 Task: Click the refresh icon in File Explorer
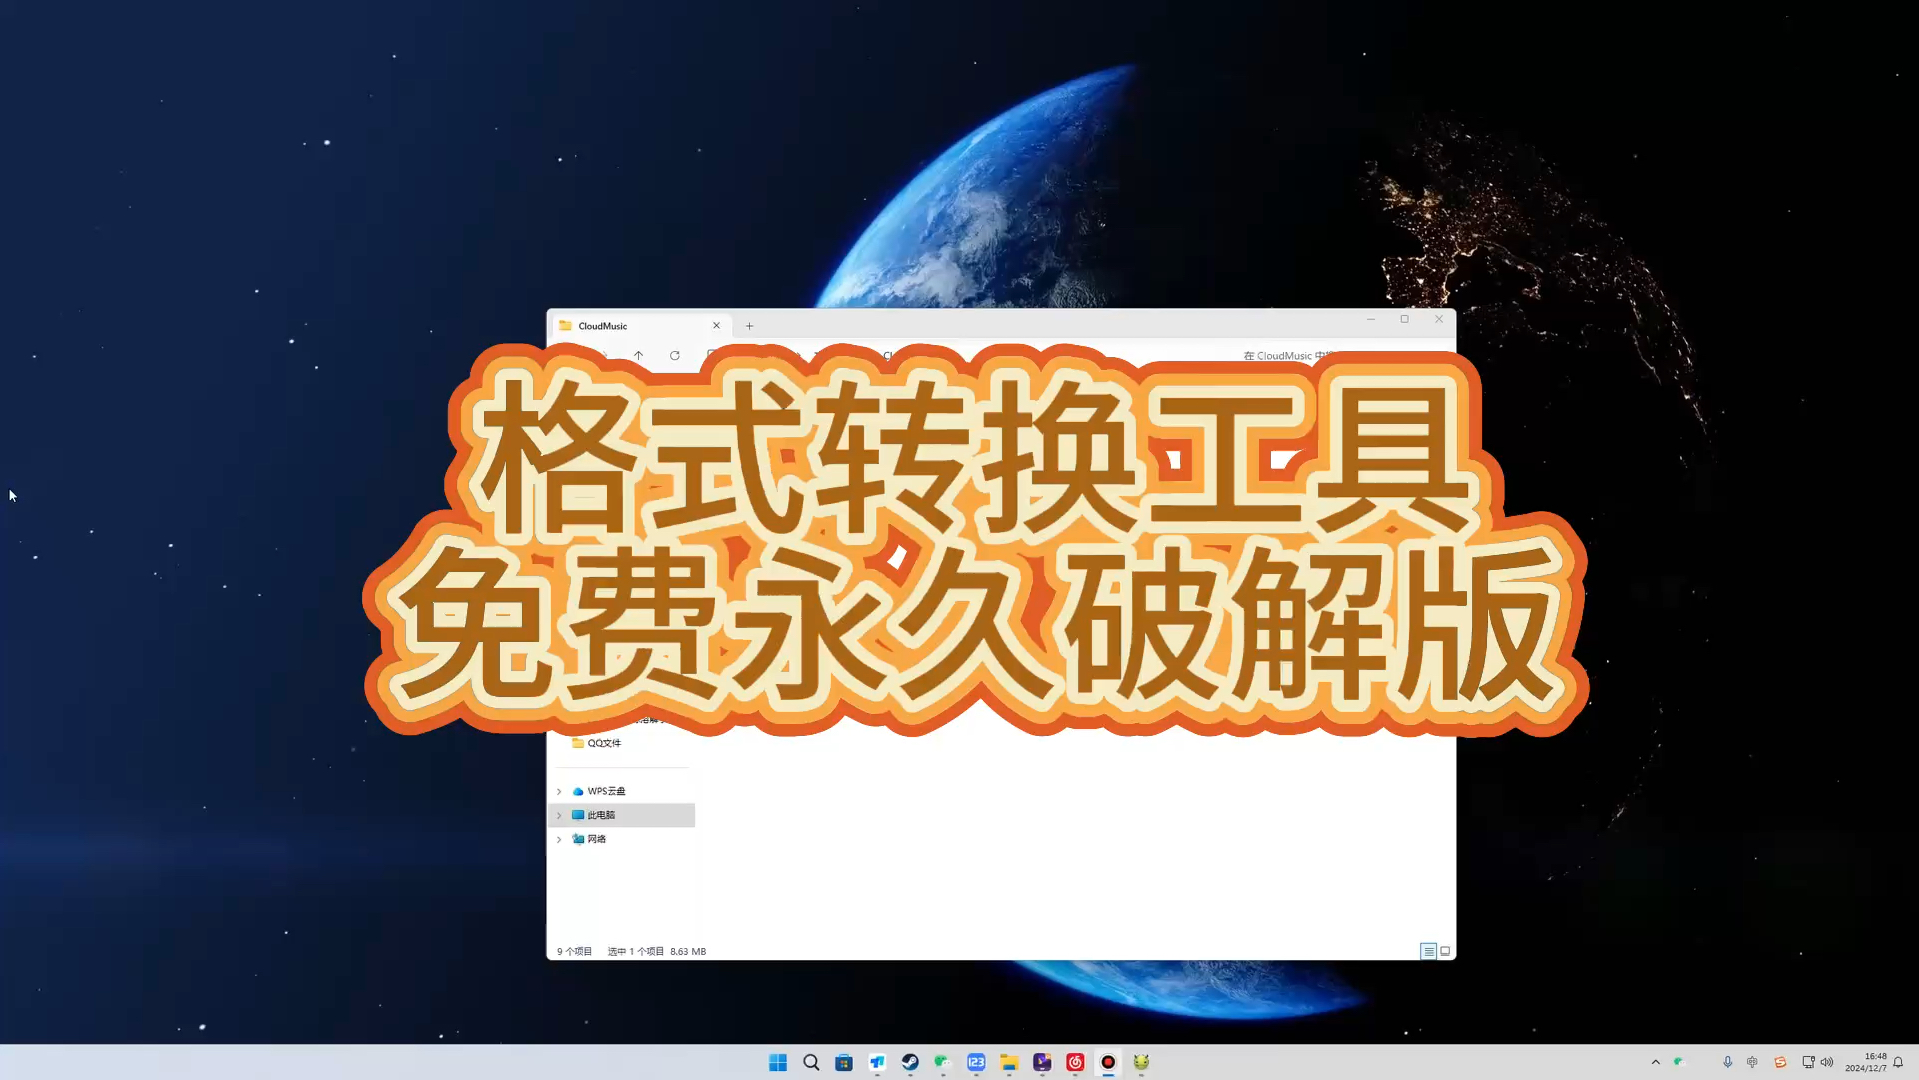tap(675, 355)
